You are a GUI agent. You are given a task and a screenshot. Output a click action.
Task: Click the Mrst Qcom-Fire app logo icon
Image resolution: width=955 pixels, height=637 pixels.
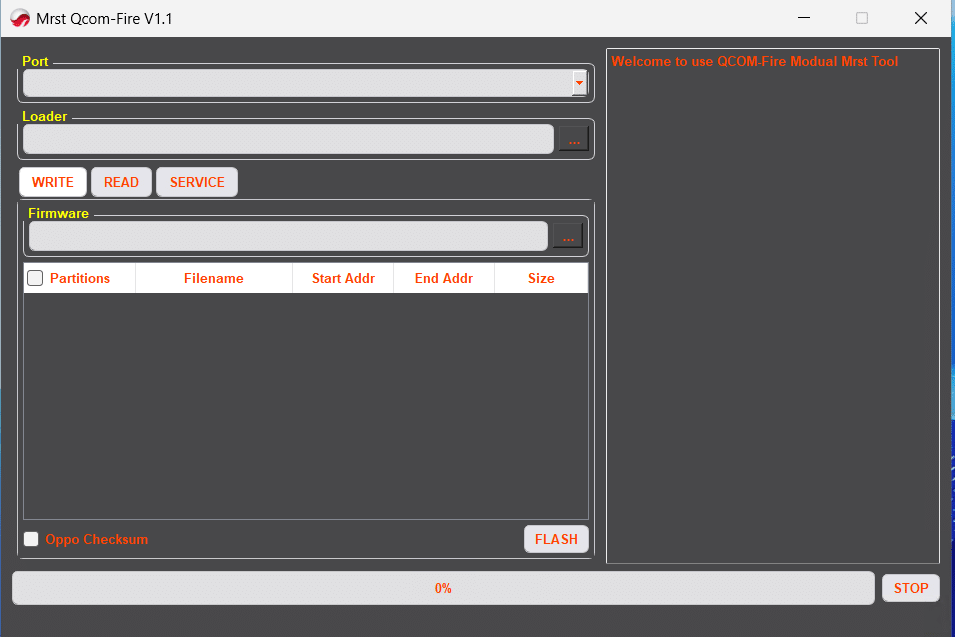[x=19, y=18]
